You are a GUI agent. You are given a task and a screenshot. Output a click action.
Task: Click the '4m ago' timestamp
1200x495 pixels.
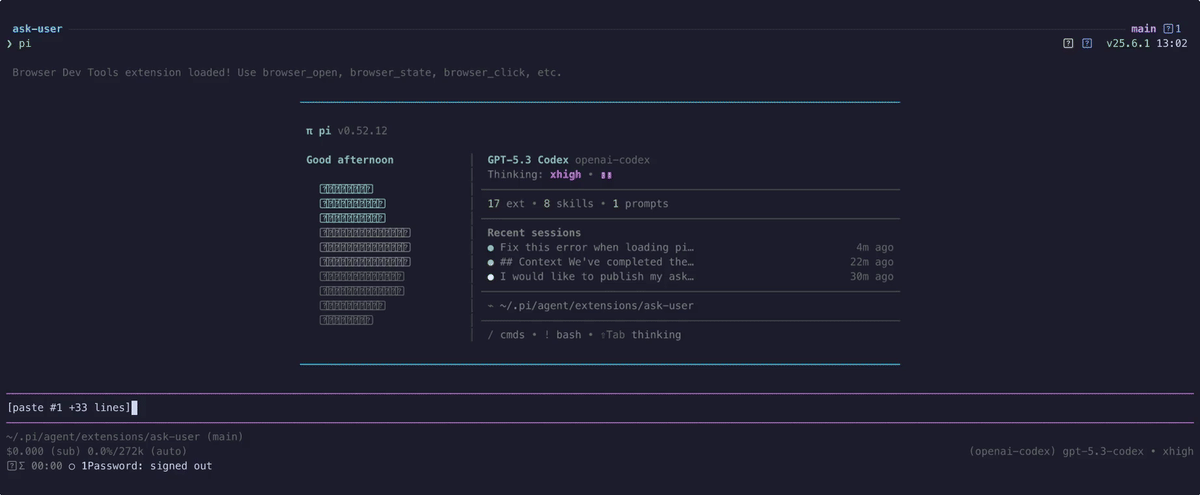click(x=875, y=247)
